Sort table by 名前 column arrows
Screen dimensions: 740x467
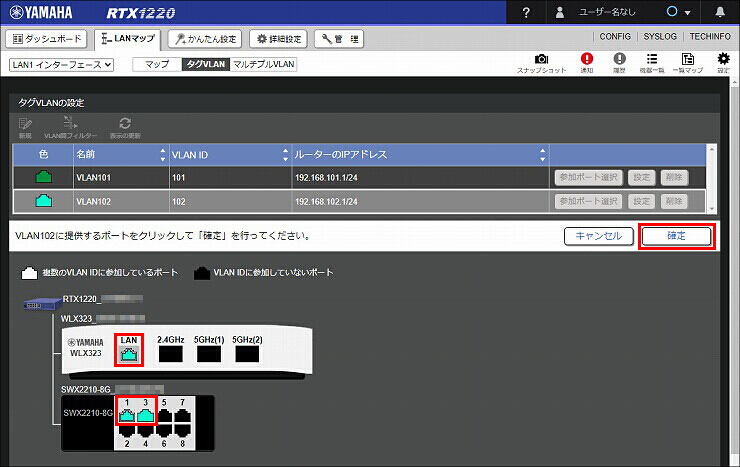pos(163,155)
